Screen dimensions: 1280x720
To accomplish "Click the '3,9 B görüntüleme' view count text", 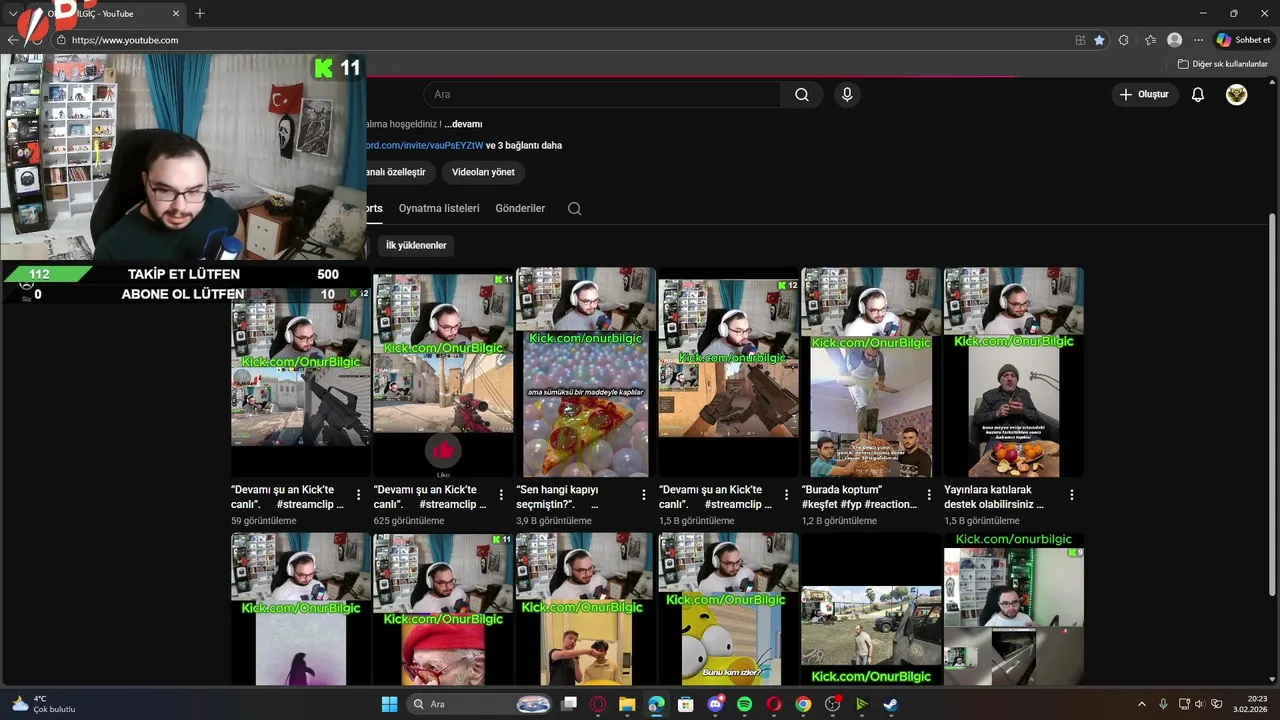I will coord(553,521).
